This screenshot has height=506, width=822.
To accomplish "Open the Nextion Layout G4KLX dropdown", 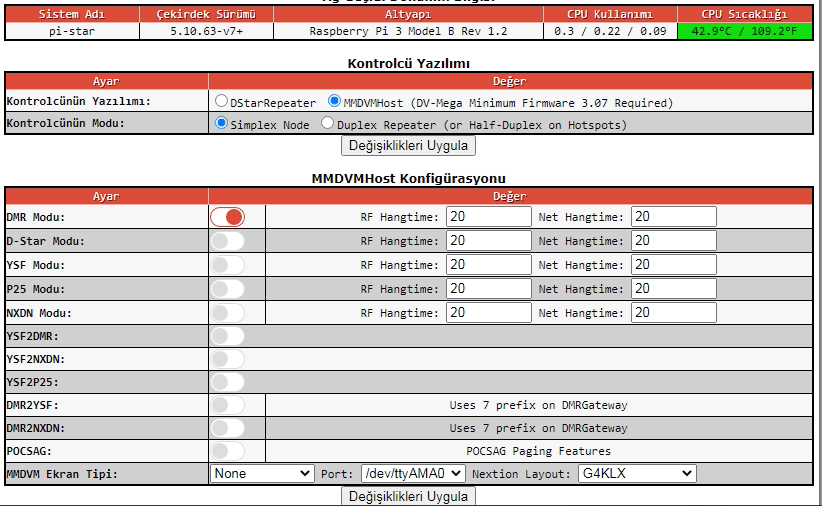I will click(x=636, y=473).
